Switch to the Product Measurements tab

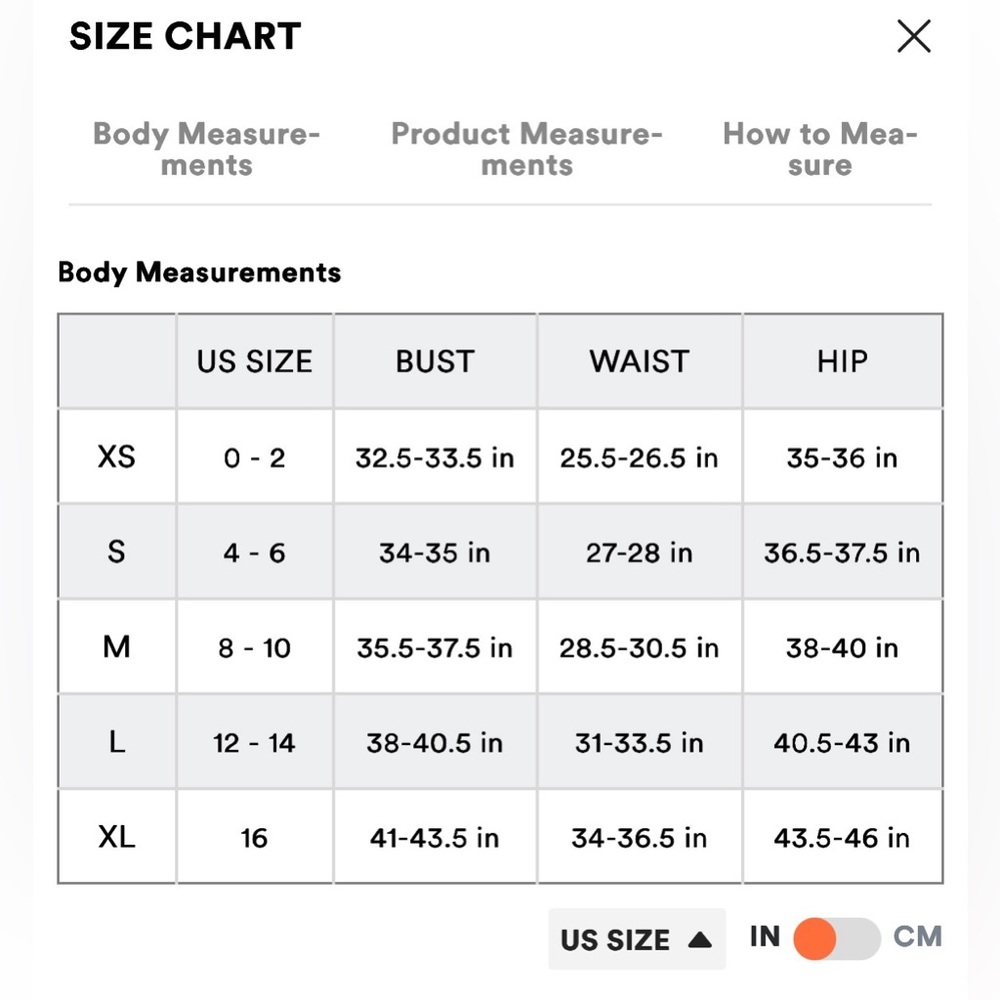[527, 149]
